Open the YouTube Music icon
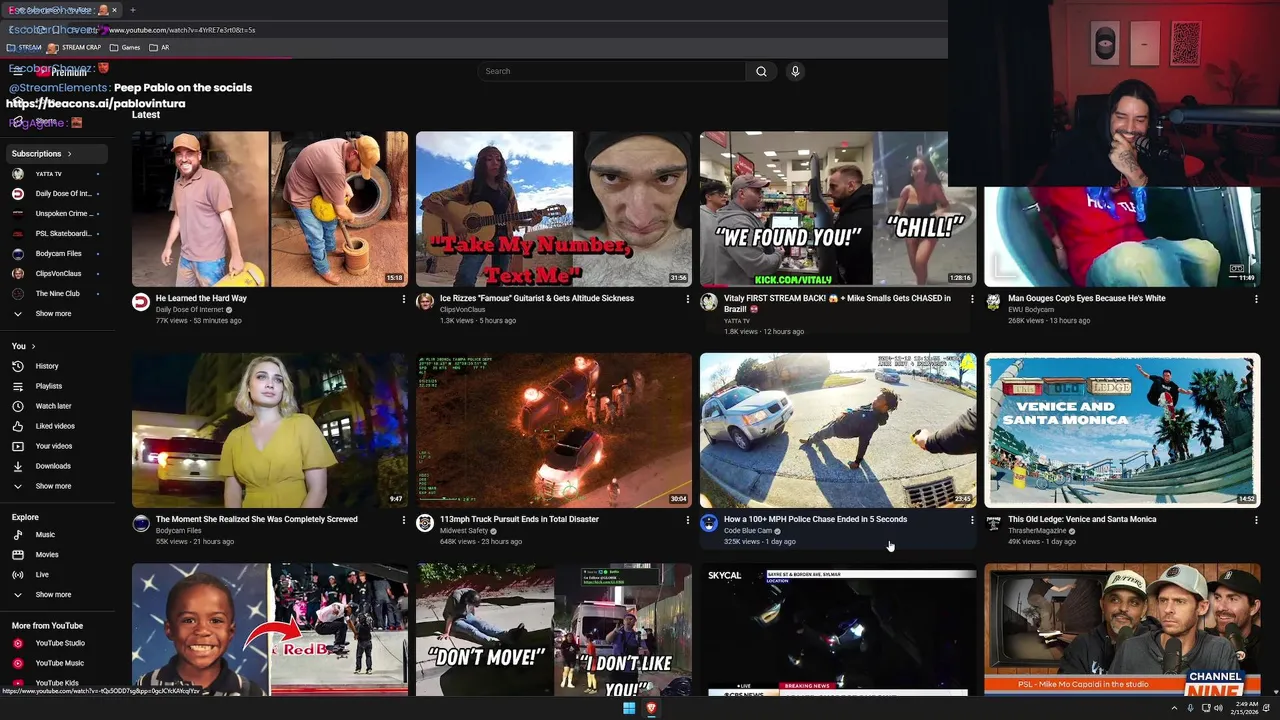The image size is (1280, 720). (17, 663)
